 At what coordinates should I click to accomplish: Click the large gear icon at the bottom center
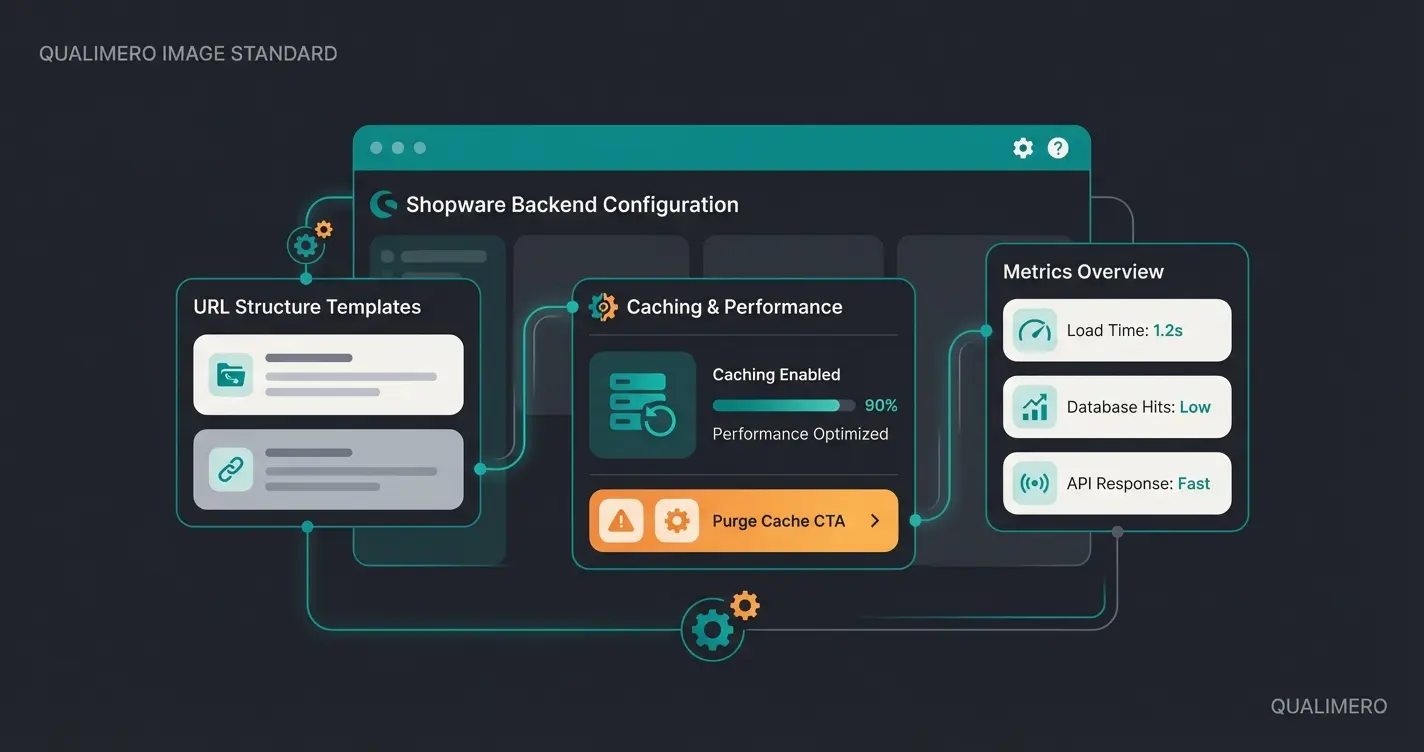click(x=712, y=628)
